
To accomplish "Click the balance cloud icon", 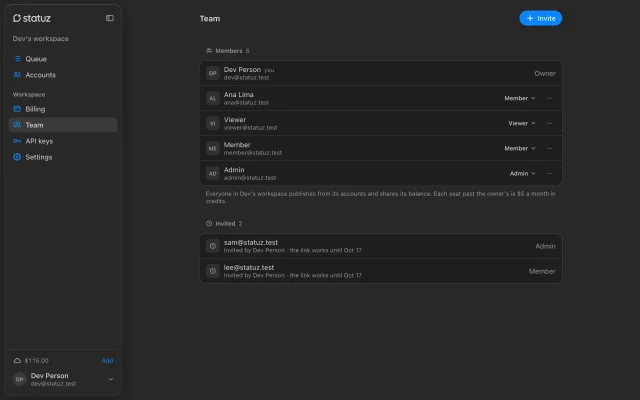I will tap(17, 360).
